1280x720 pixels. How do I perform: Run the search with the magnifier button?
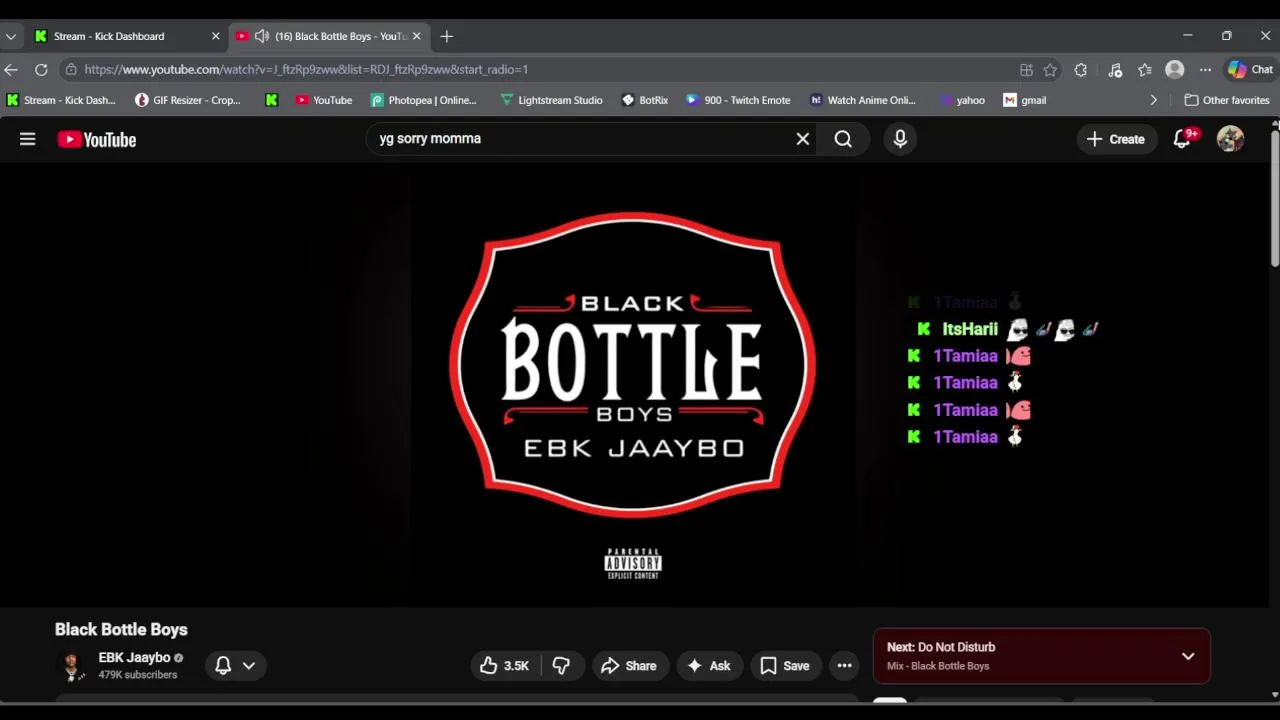843,139
